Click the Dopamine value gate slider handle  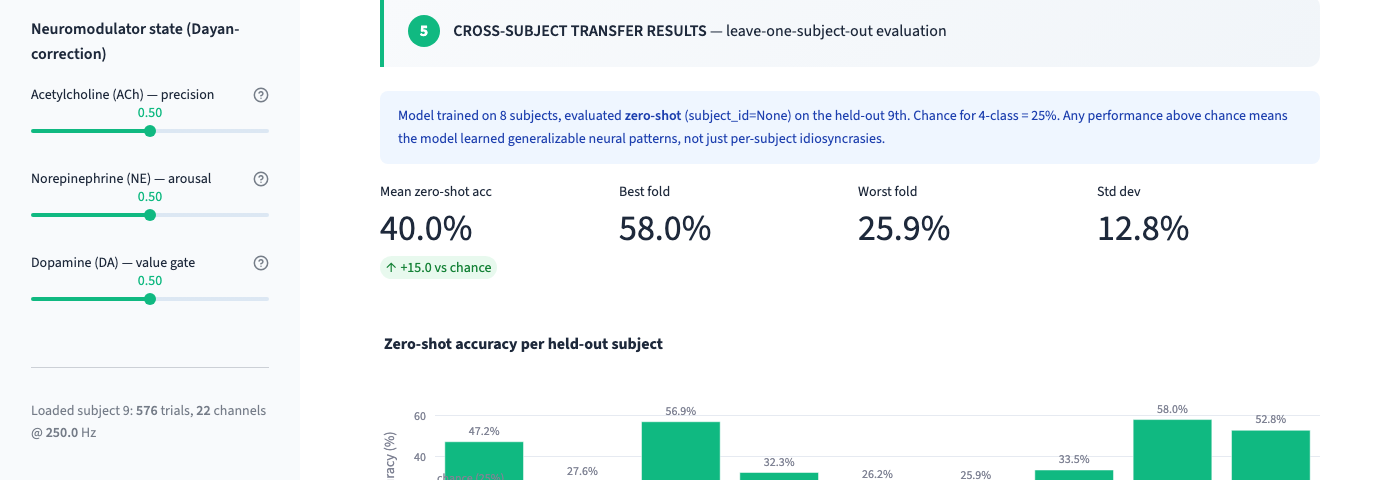(150, 299)
